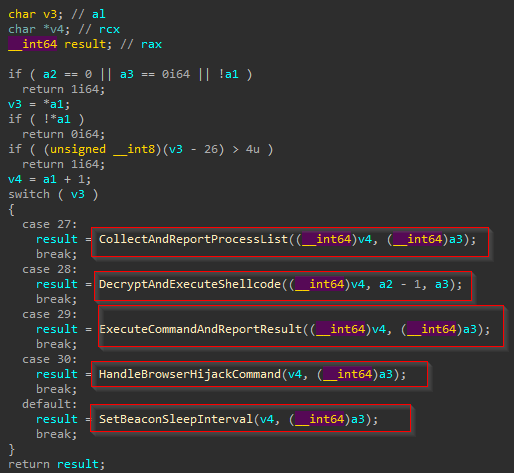Click the '__int64 result;' declaration
Viewport: 514px width, 473px height.
pyautogui.click(x=60, y=44)
